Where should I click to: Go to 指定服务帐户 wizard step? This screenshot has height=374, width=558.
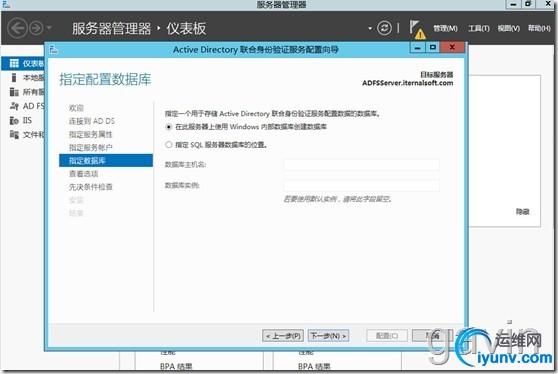tap(90, 147)
